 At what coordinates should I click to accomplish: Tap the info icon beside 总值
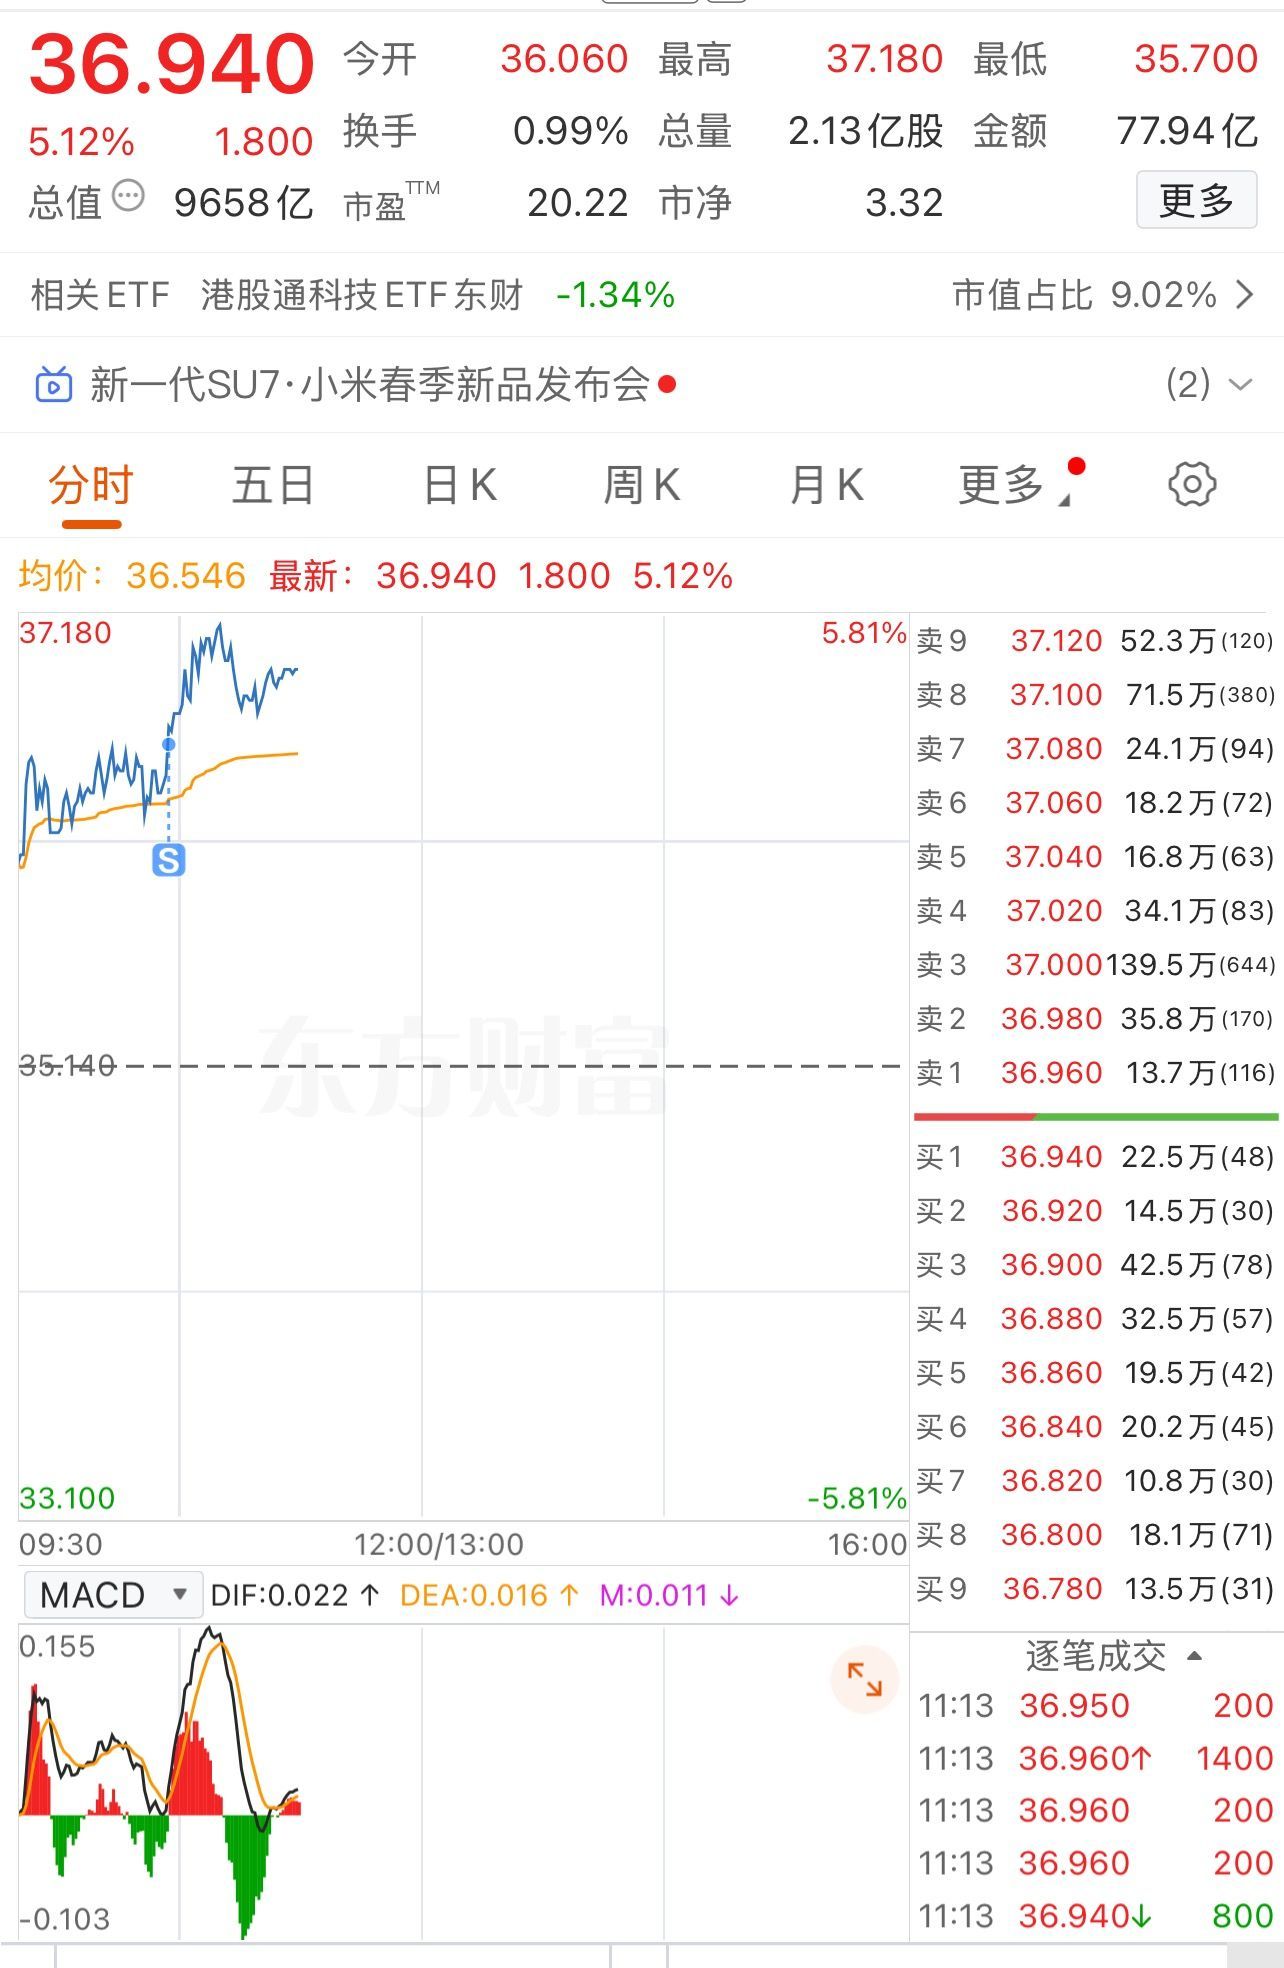(x=128, y=197)
